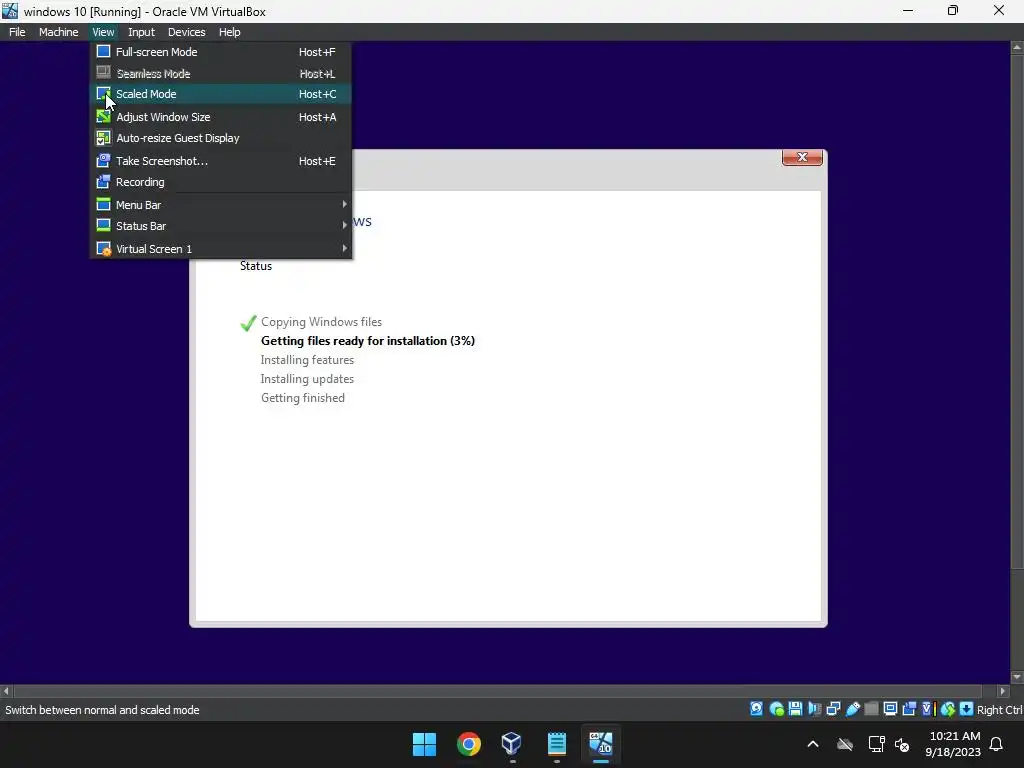Click the hard disk activity indicator
The height and width of the screenshot is (768, 1024).
pyautogui.click(x=756, y=709)
